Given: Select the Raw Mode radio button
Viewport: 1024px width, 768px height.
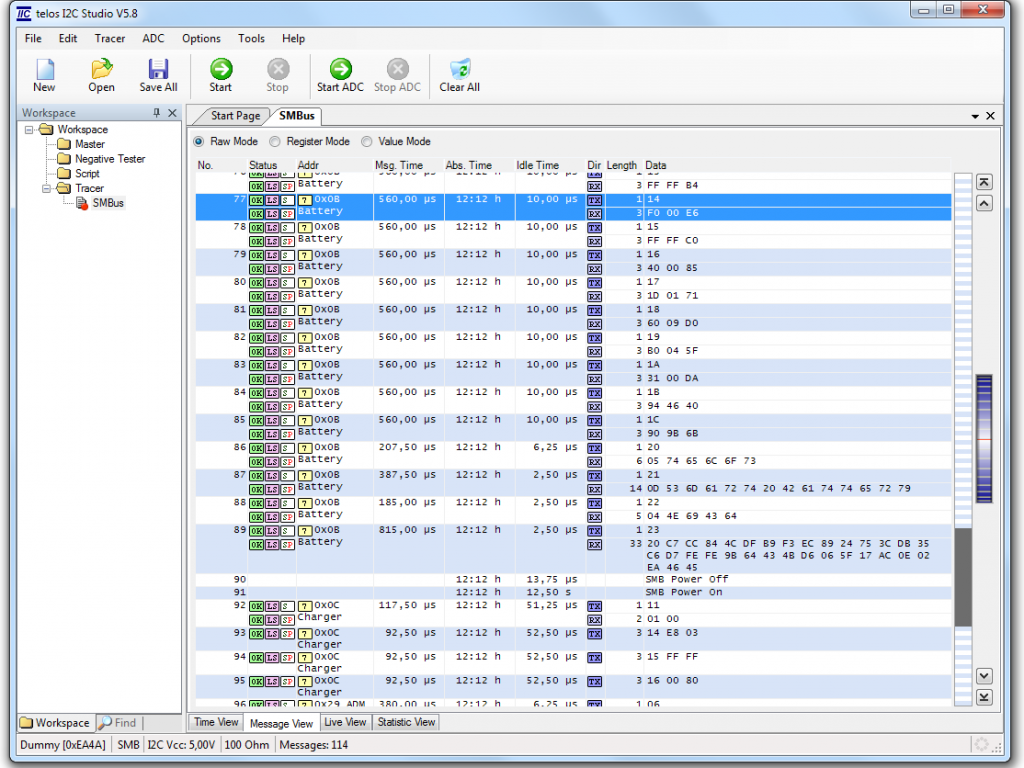Looking at the screenshot, I should 199,142.
